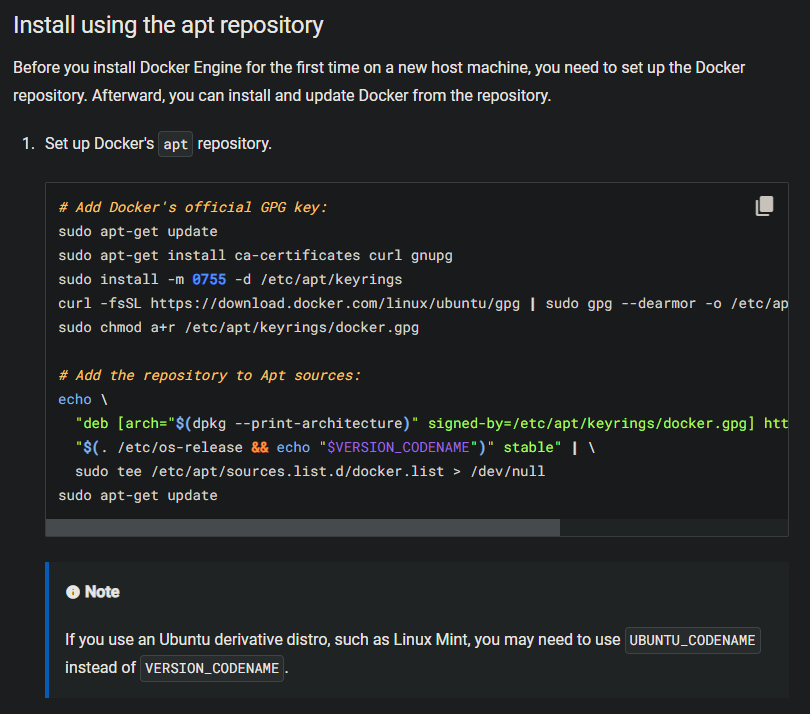Click the "deb [arch=" line in the code
810x714 pixels.
click(431, 424)
